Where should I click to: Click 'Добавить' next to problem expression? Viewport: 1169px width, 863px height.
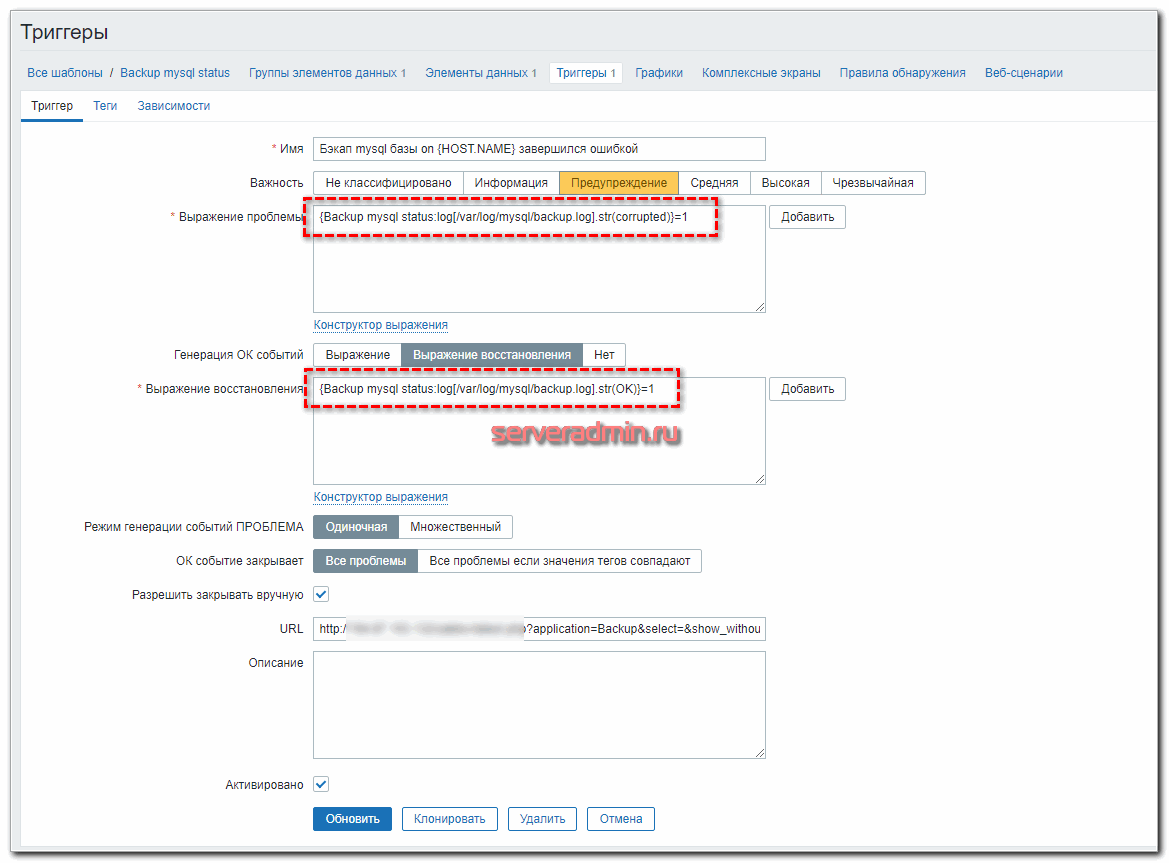[x=806, y=217]
